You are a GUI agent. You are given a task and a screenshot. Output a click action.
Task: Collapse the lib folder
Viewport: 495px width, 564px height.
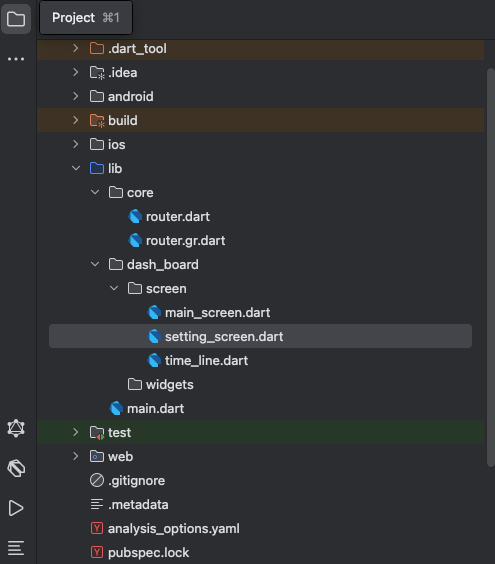[x=76, y=168]
